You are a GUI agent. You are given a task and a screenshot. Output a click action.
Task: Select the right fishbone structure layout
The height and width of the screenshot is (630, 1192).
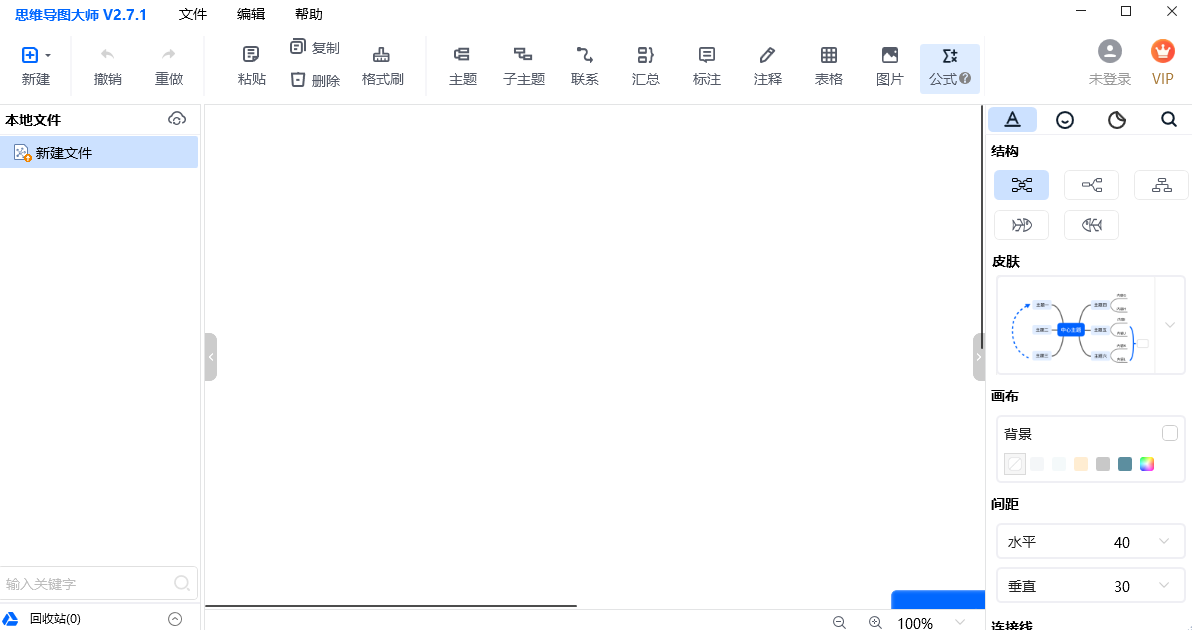(1021, 225)
